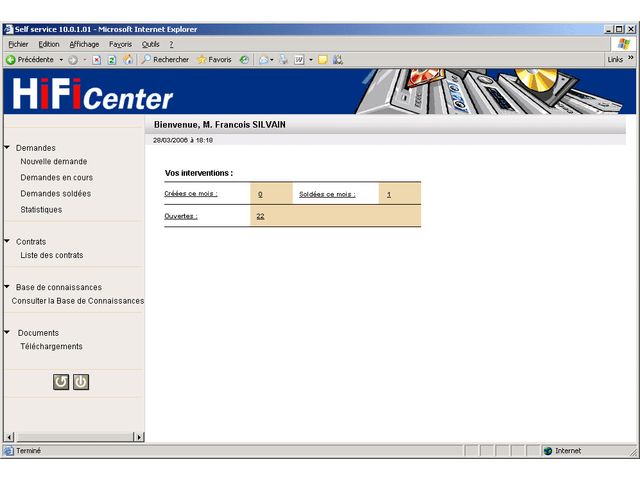Screen dimensions: 640x480
Task: Open the Rechercher search tool
Action: click(165, 60)
